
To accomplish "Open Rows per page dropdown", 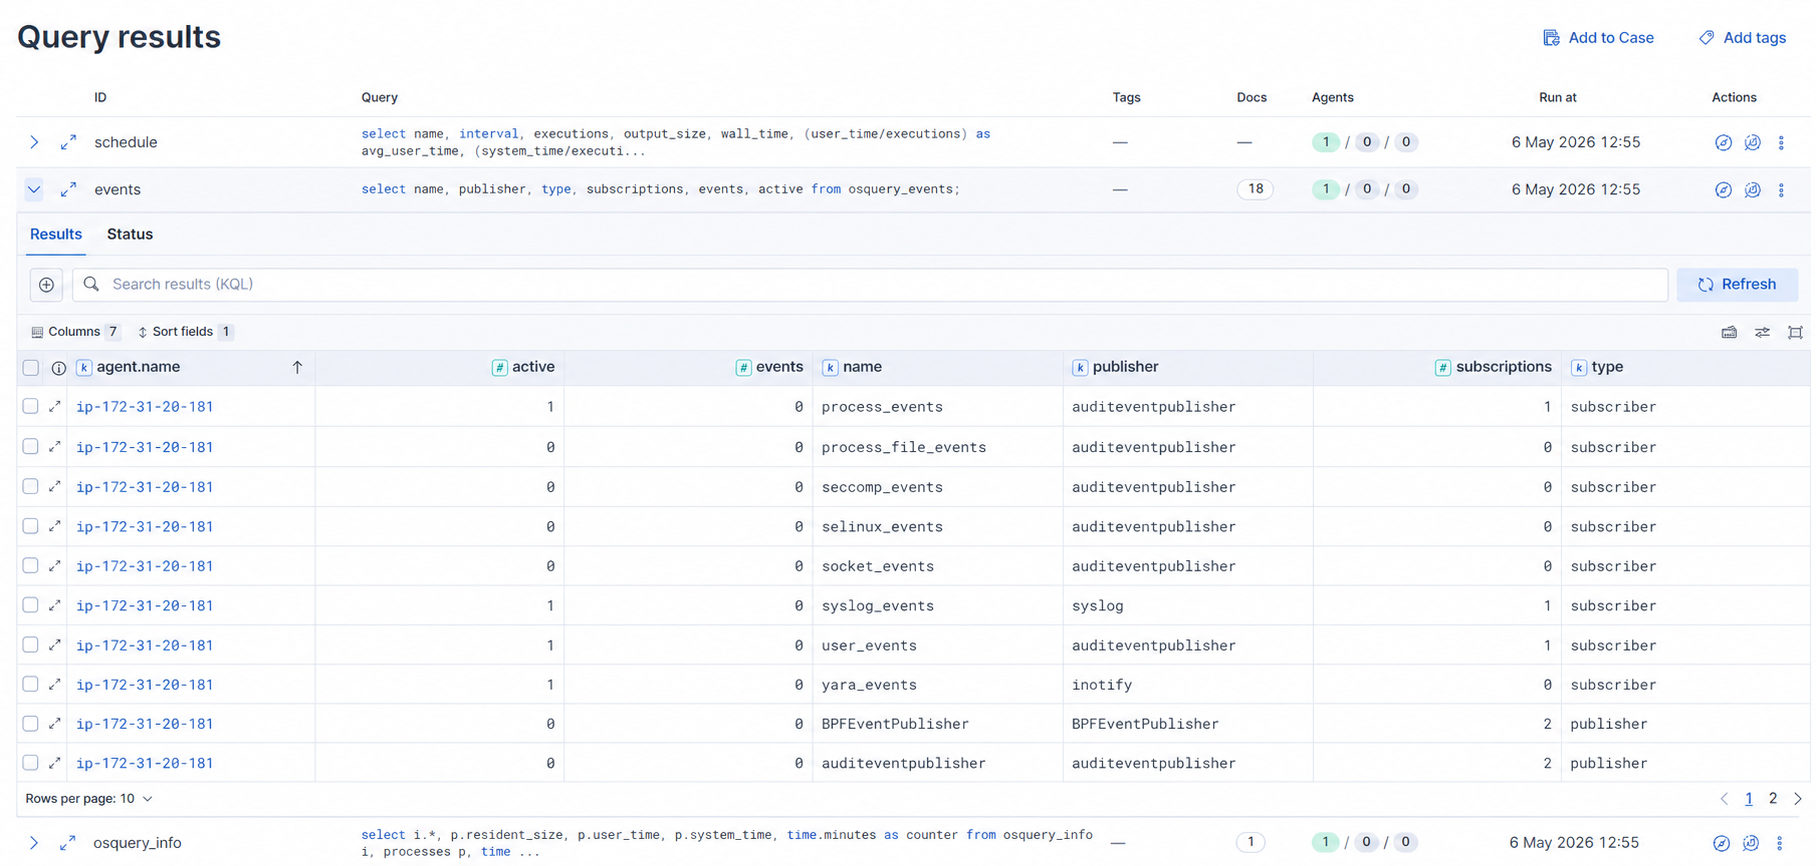I will click(x=89, y=799).
